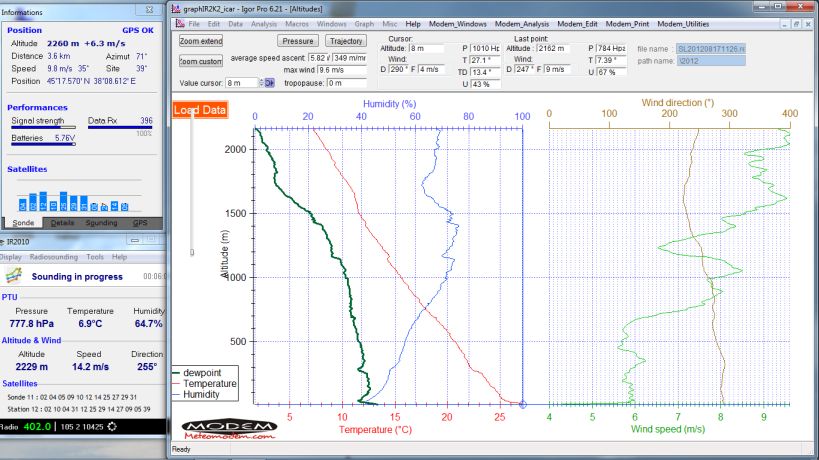Viewport: 819px width, 460px height.
Task: Click the cursor marker circle at graph bottom
Action: pos(522,404)
